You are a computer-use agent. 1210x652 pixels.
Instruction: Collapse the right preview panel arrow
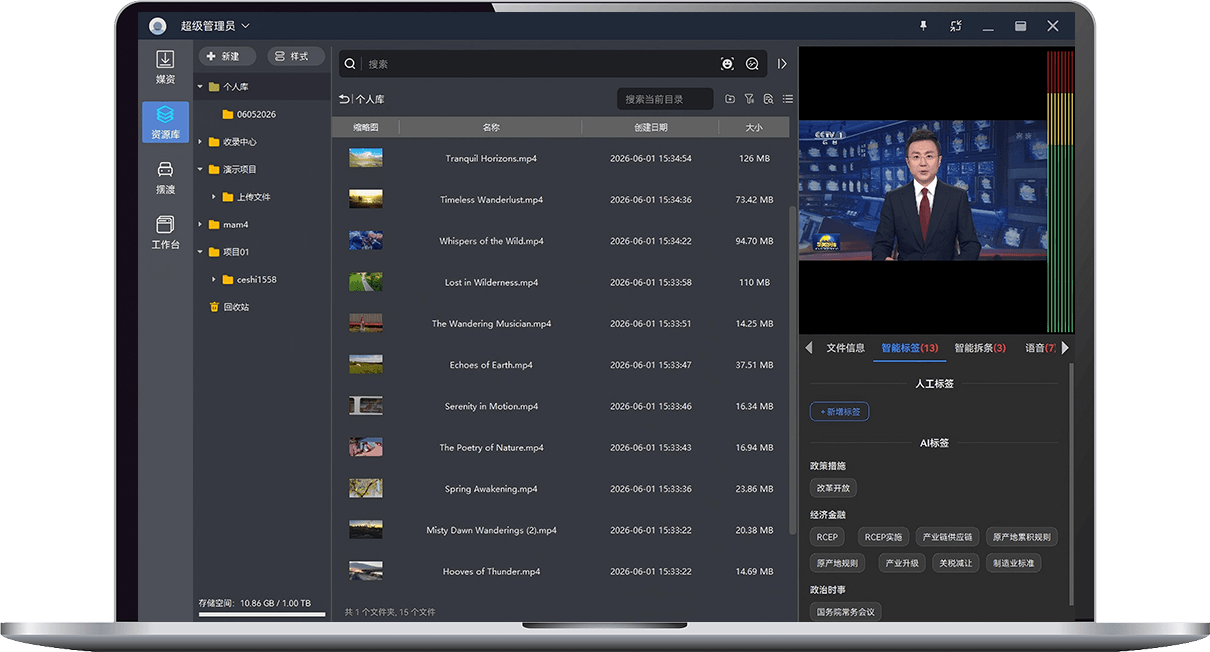[782, 64]
